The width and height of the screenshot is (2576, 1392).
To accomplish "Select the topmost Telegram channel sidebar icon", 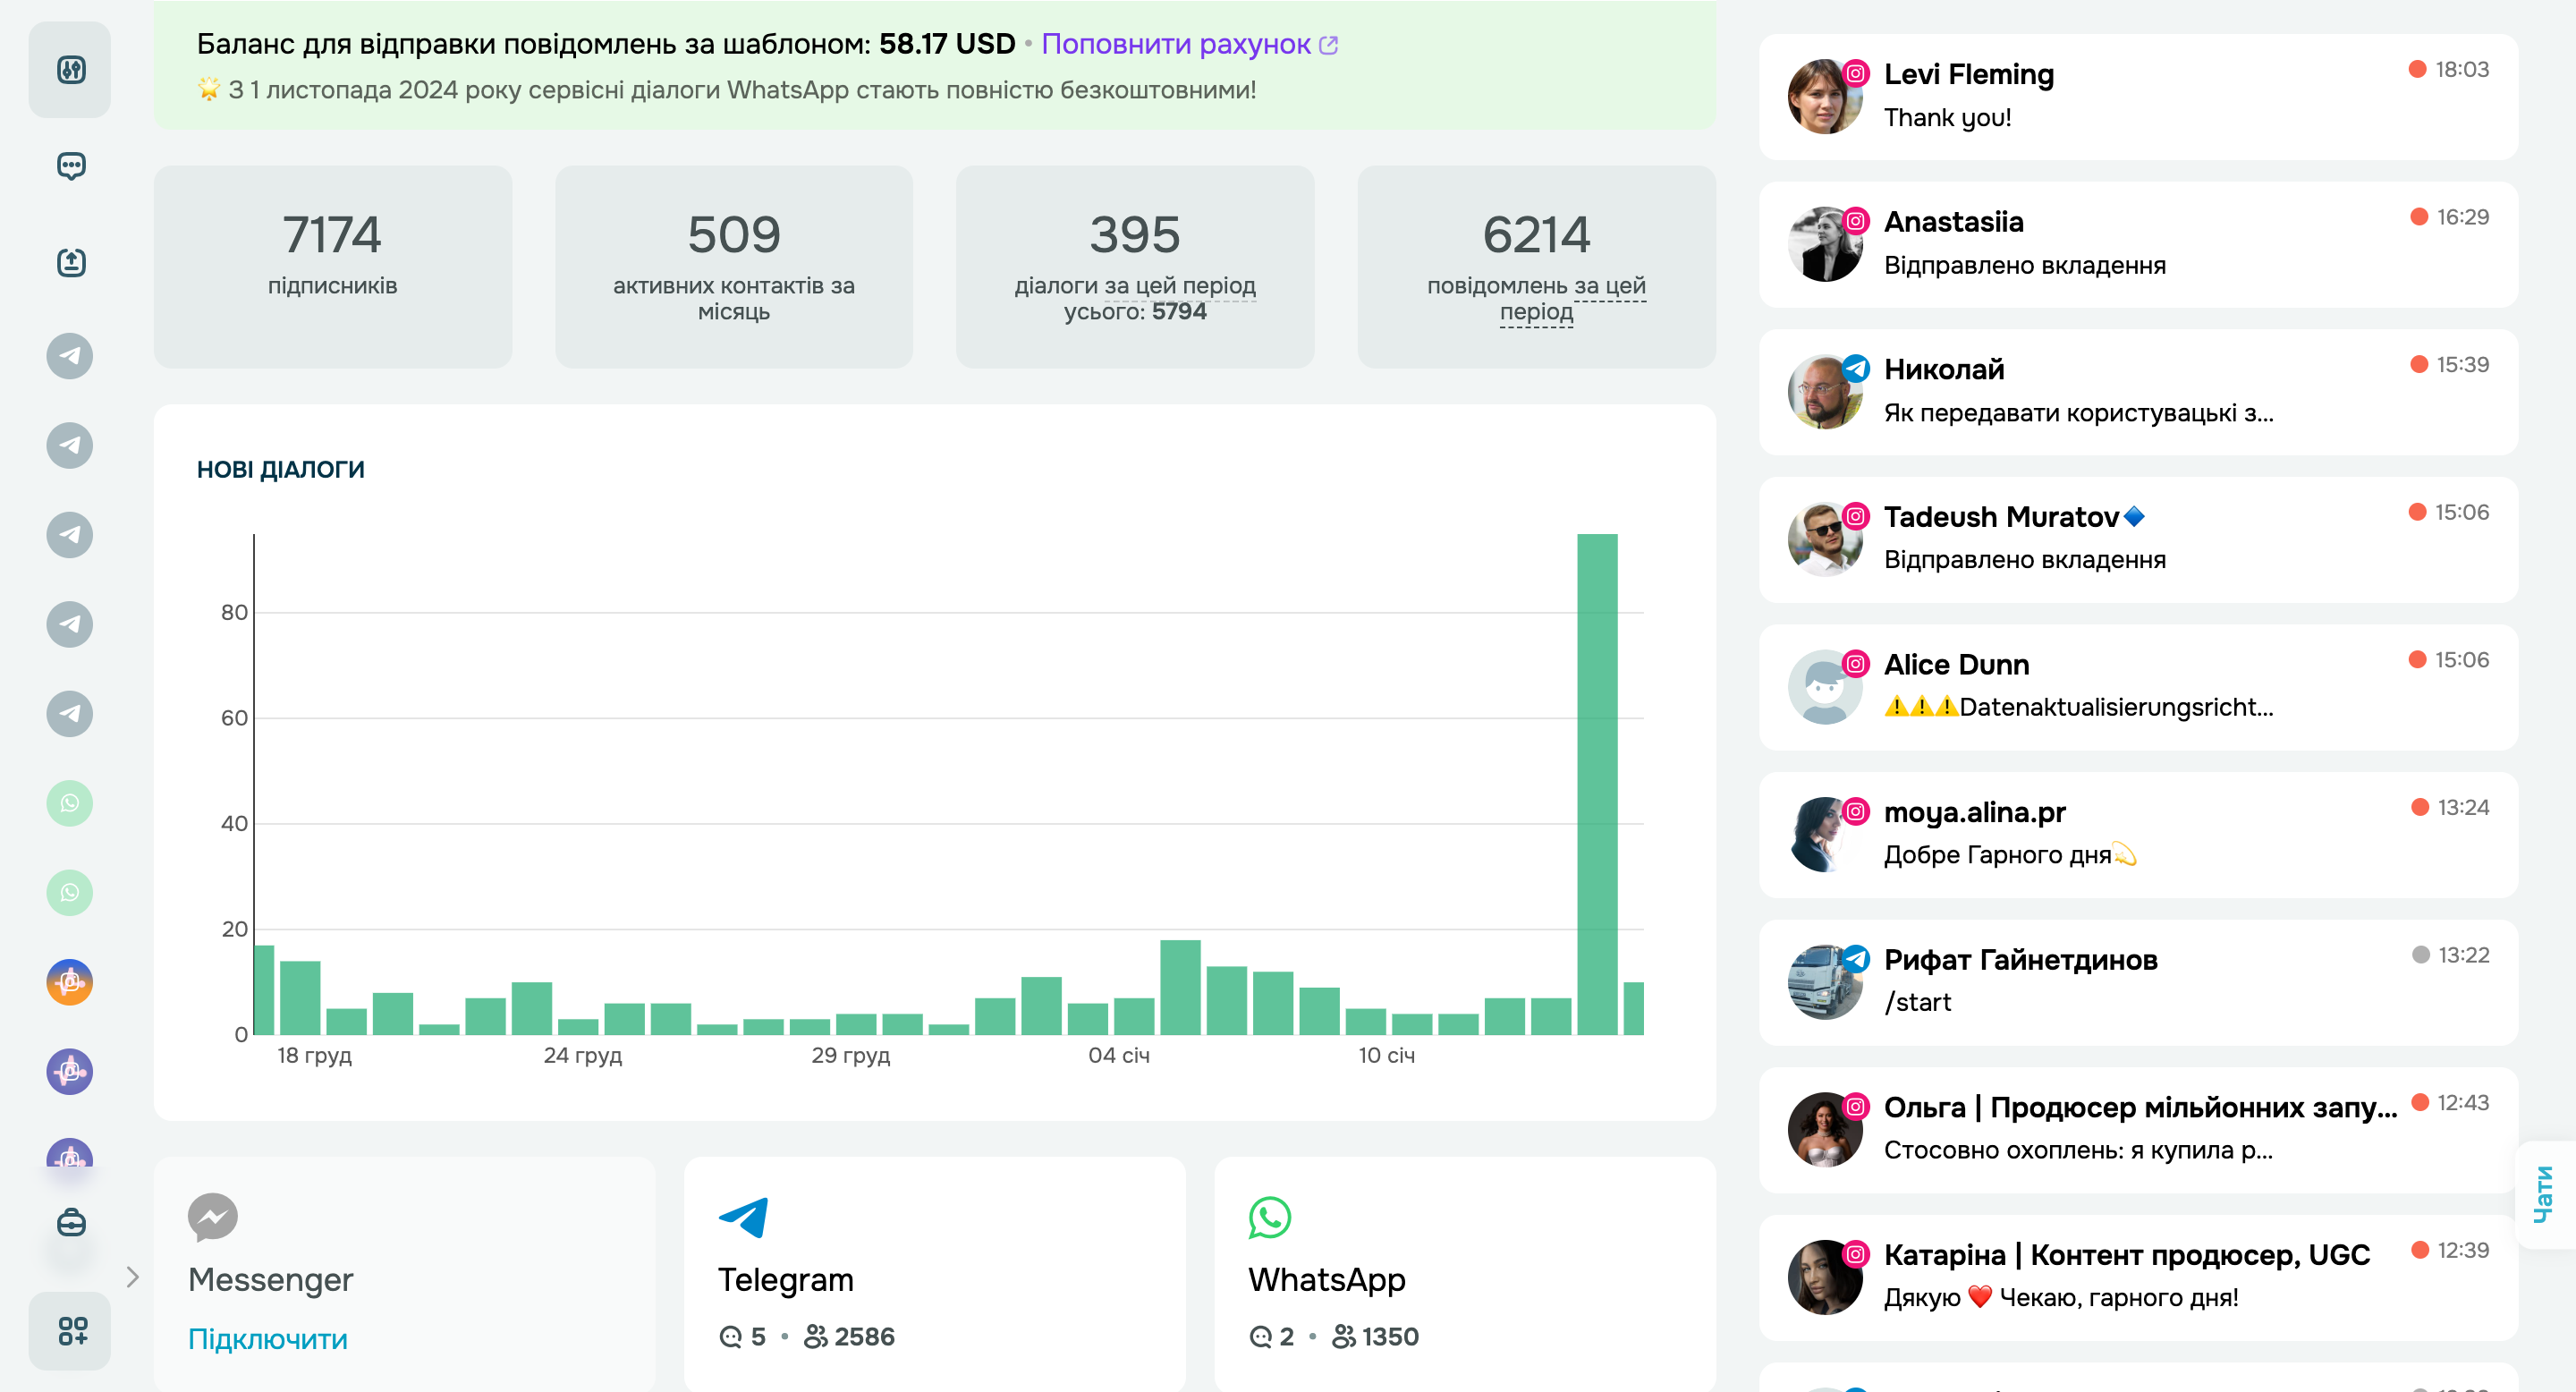I will click(x=70, y=356).
